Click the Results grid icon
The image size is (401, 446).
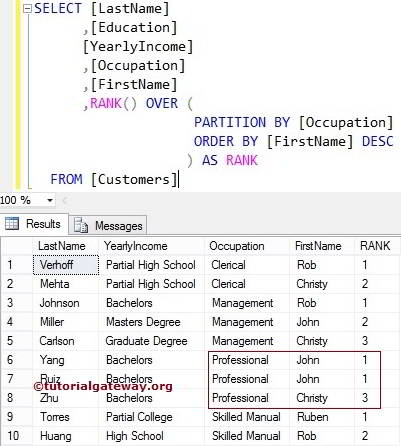click(12, 224)
